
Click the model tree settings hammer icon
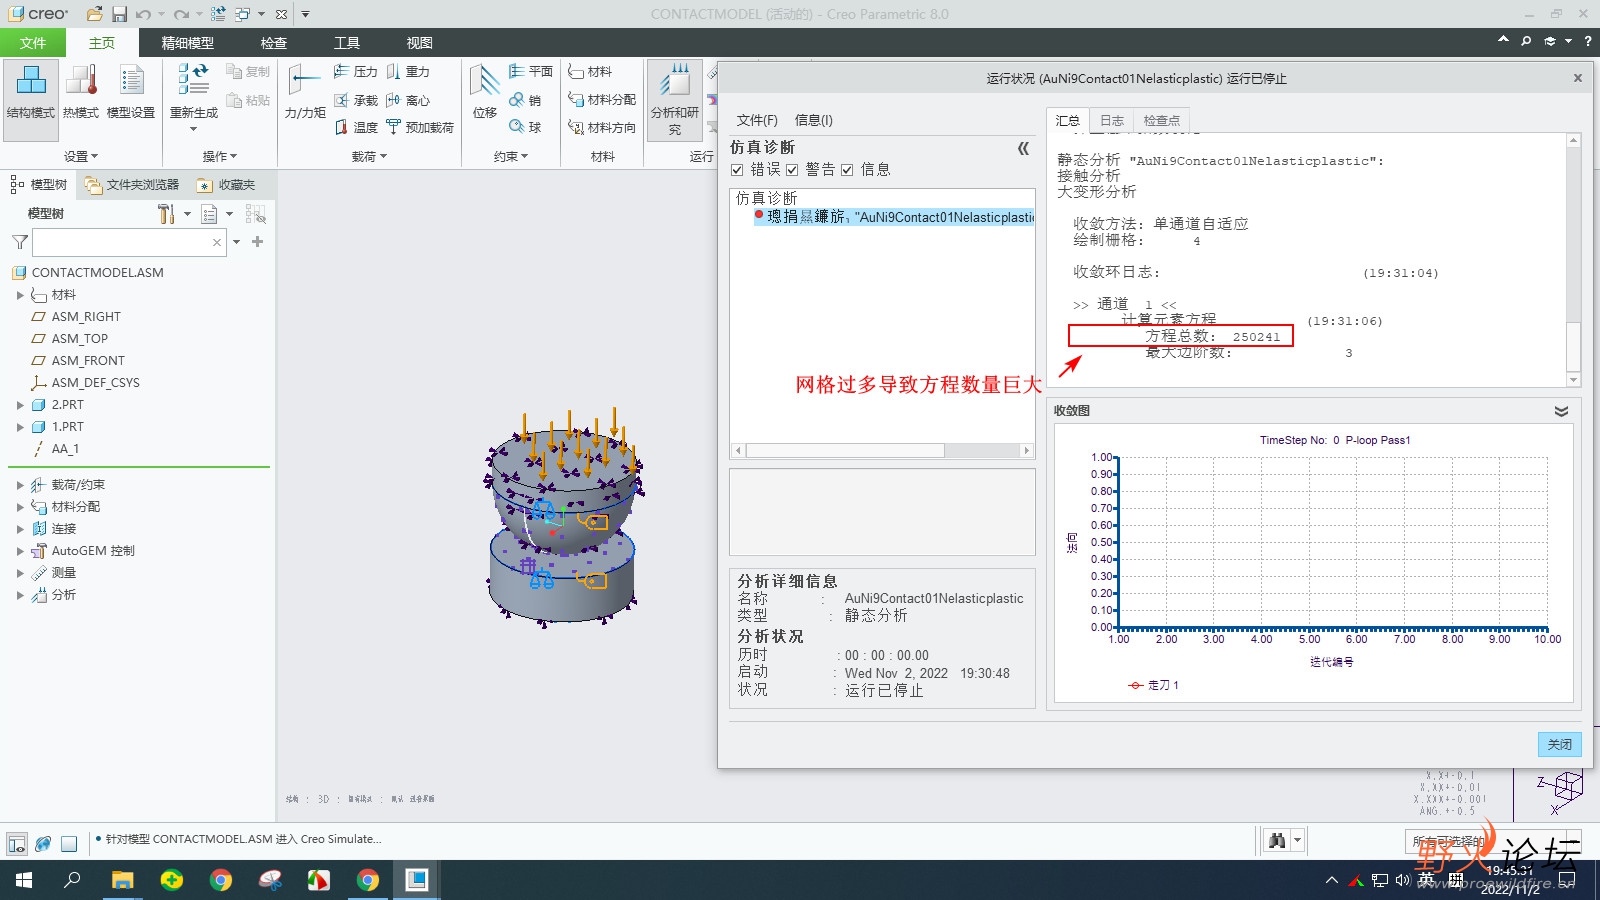[x=166, y=214]
